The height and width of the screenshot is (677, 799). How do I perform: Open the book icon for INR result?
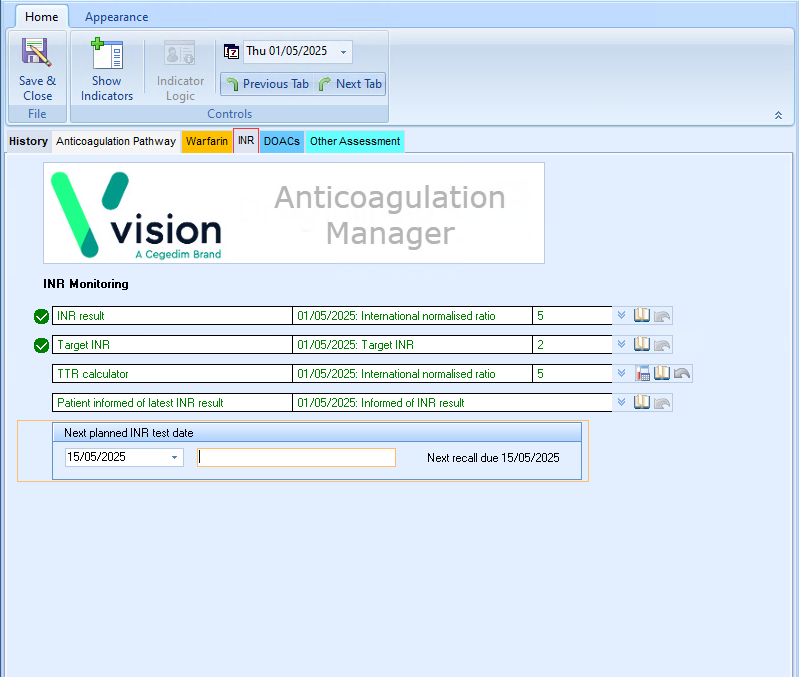(x=642, y=315)
